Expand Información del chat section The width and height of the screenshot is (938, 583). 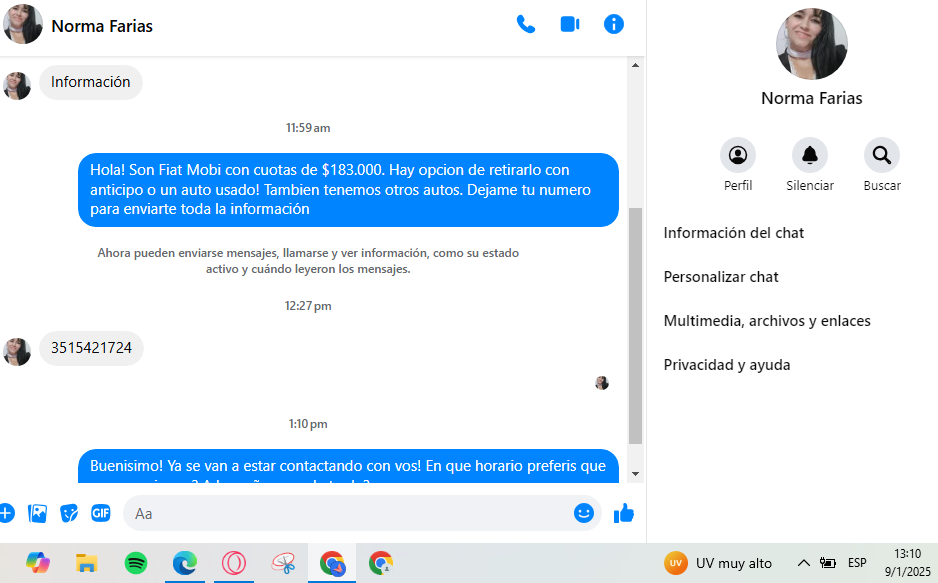[734, 233]
